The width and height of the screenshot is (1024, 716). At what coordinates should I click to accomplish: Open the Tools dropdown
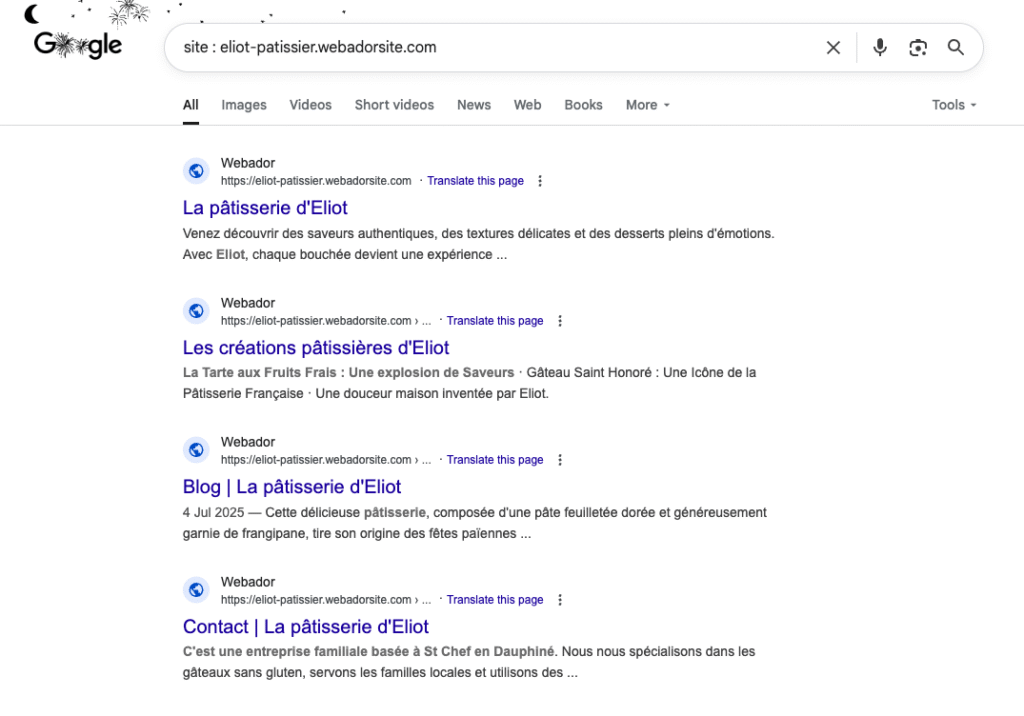[953, 105]
